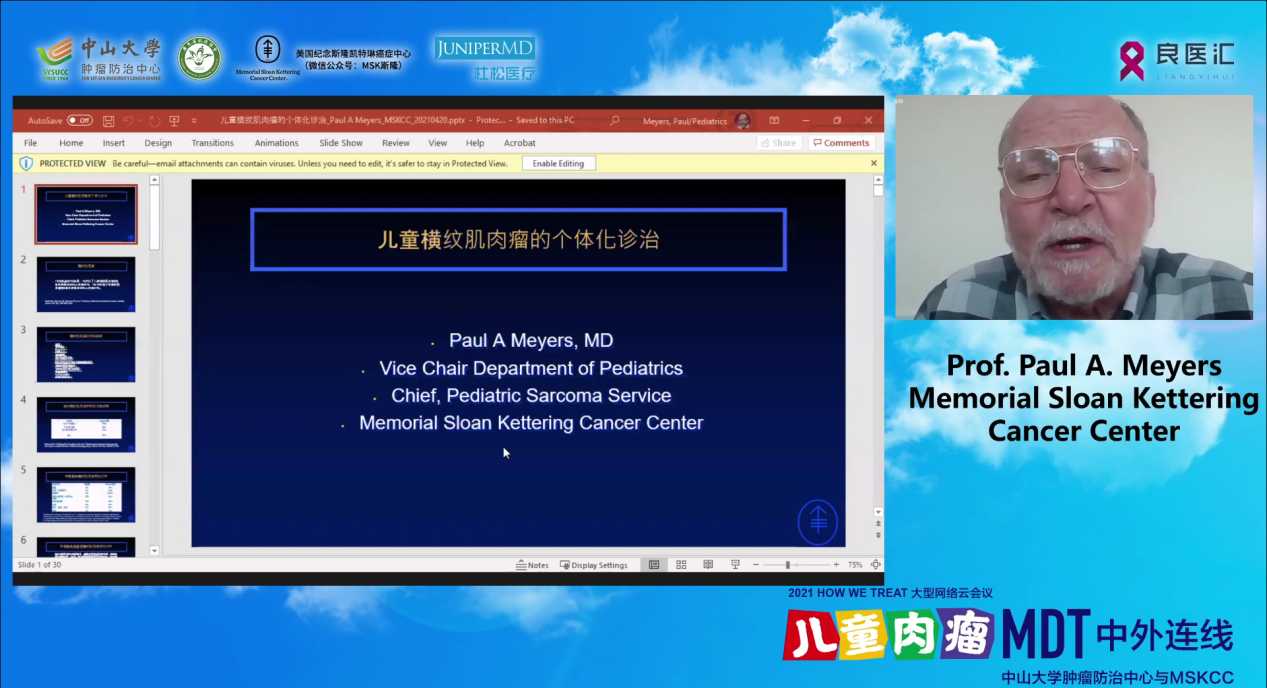Open Customize Quick Access Toolbar dropdown
1267x688 pixels.
[194, 121]
